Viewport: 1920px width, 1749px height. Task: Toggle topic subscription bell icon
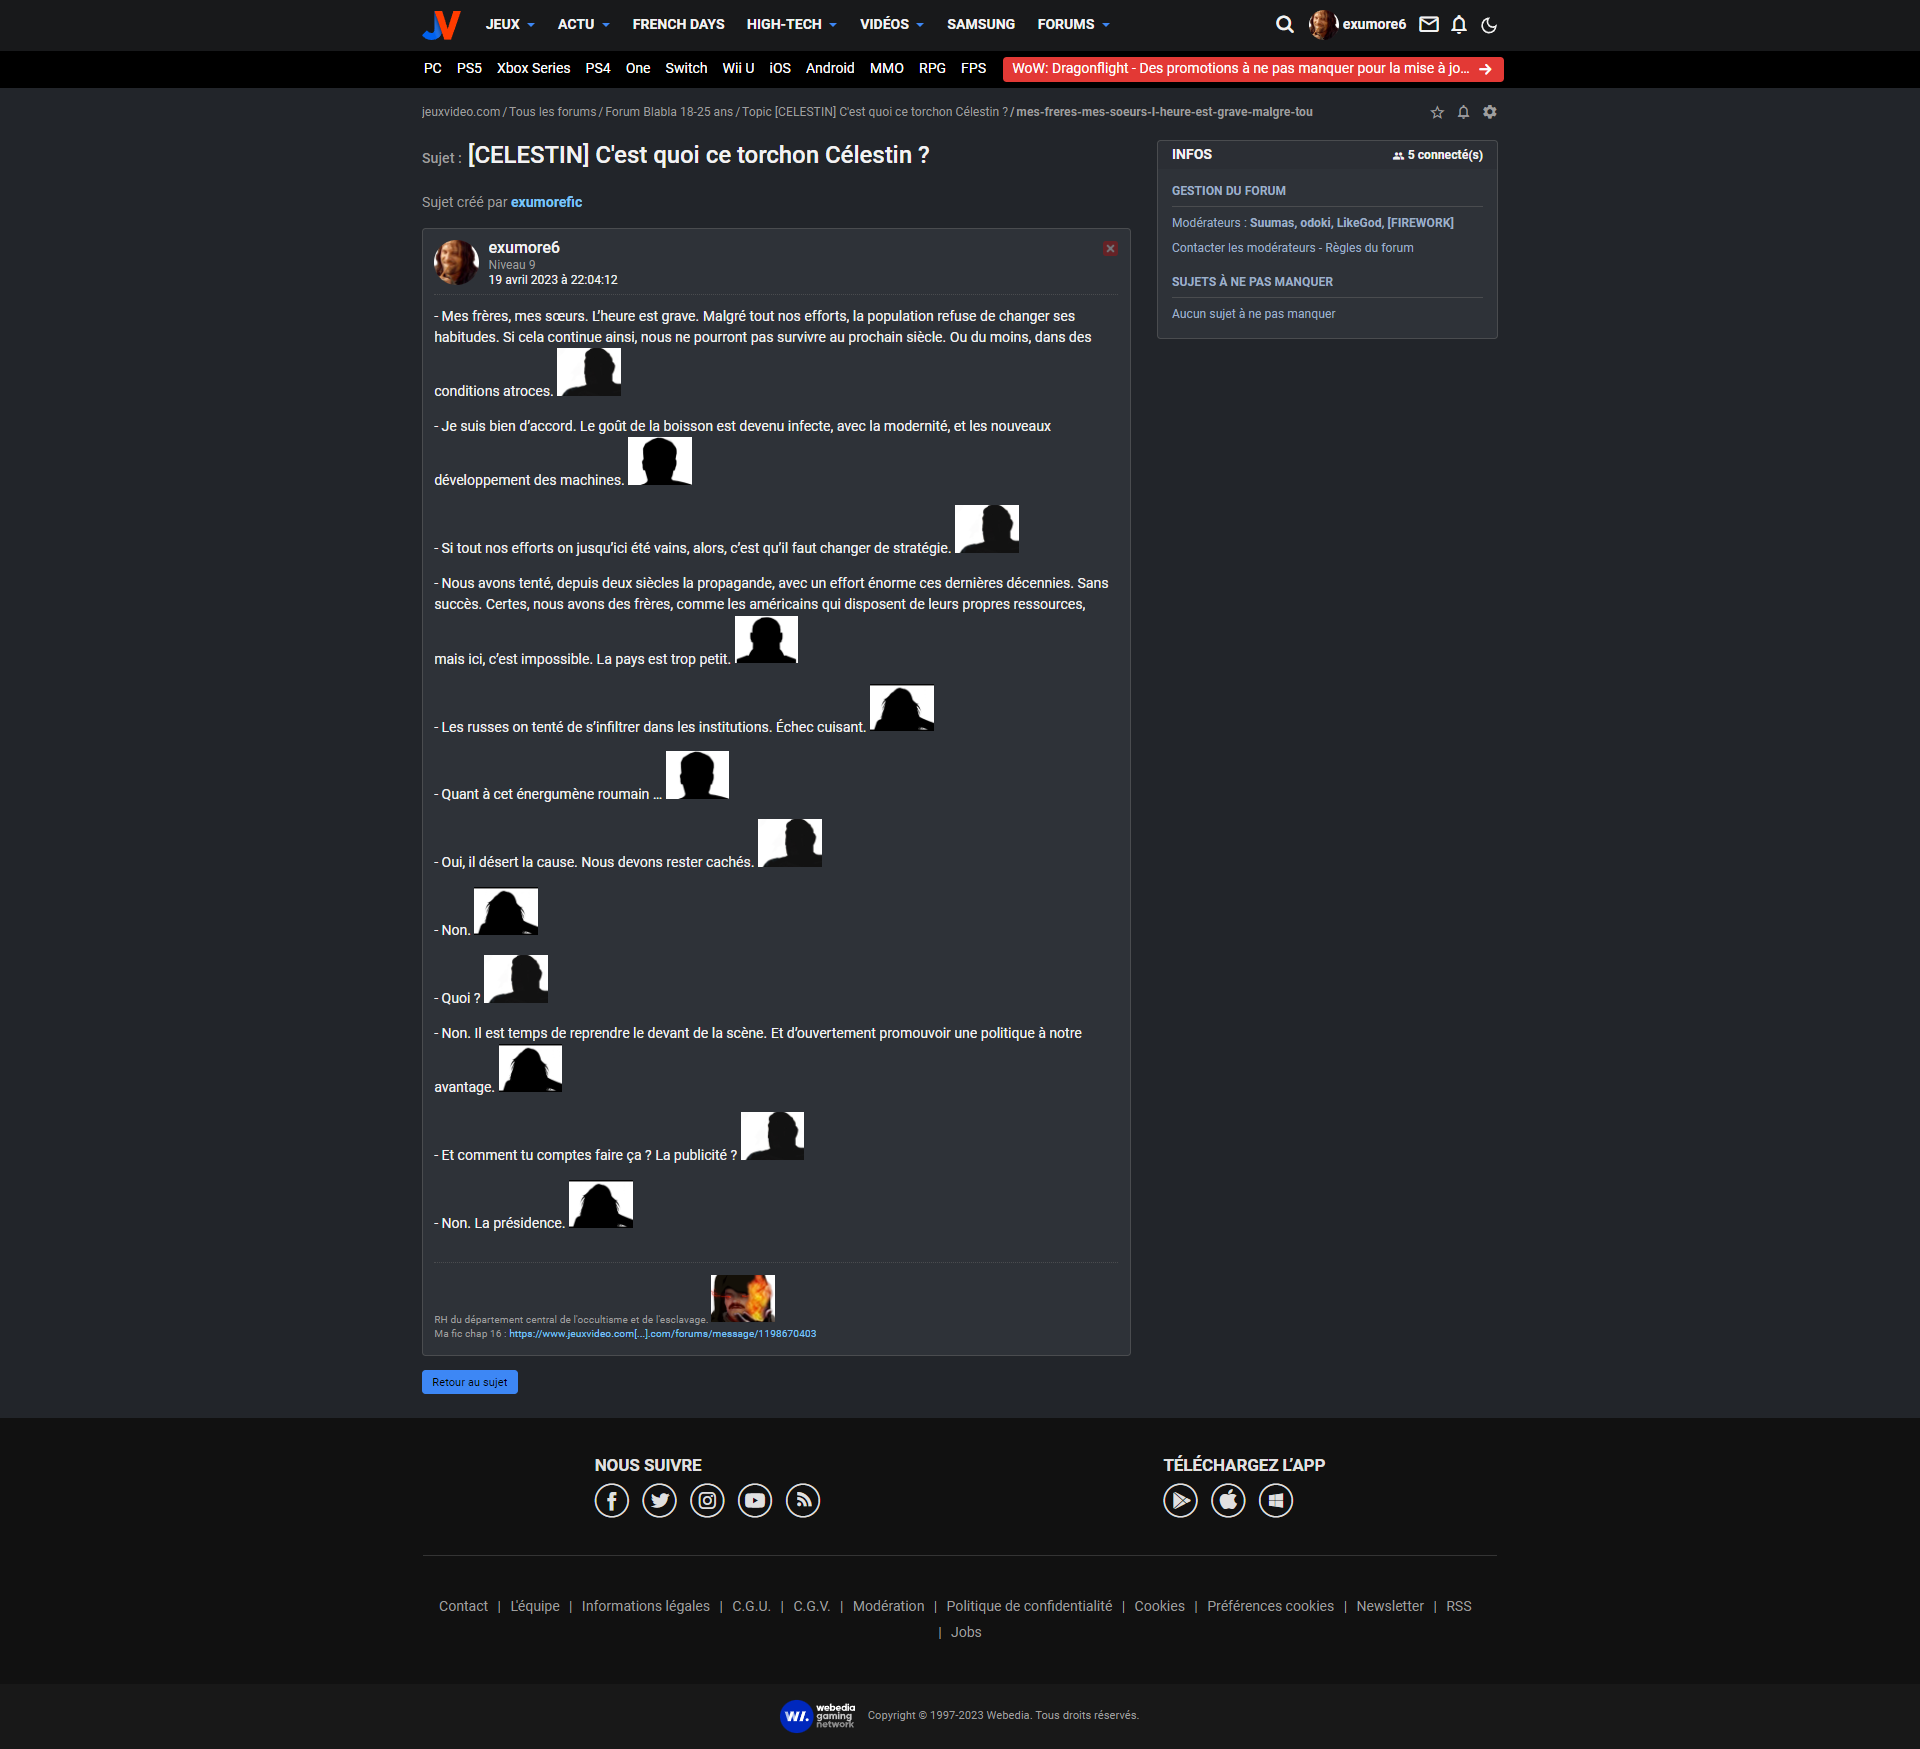tap(1463, 112)
